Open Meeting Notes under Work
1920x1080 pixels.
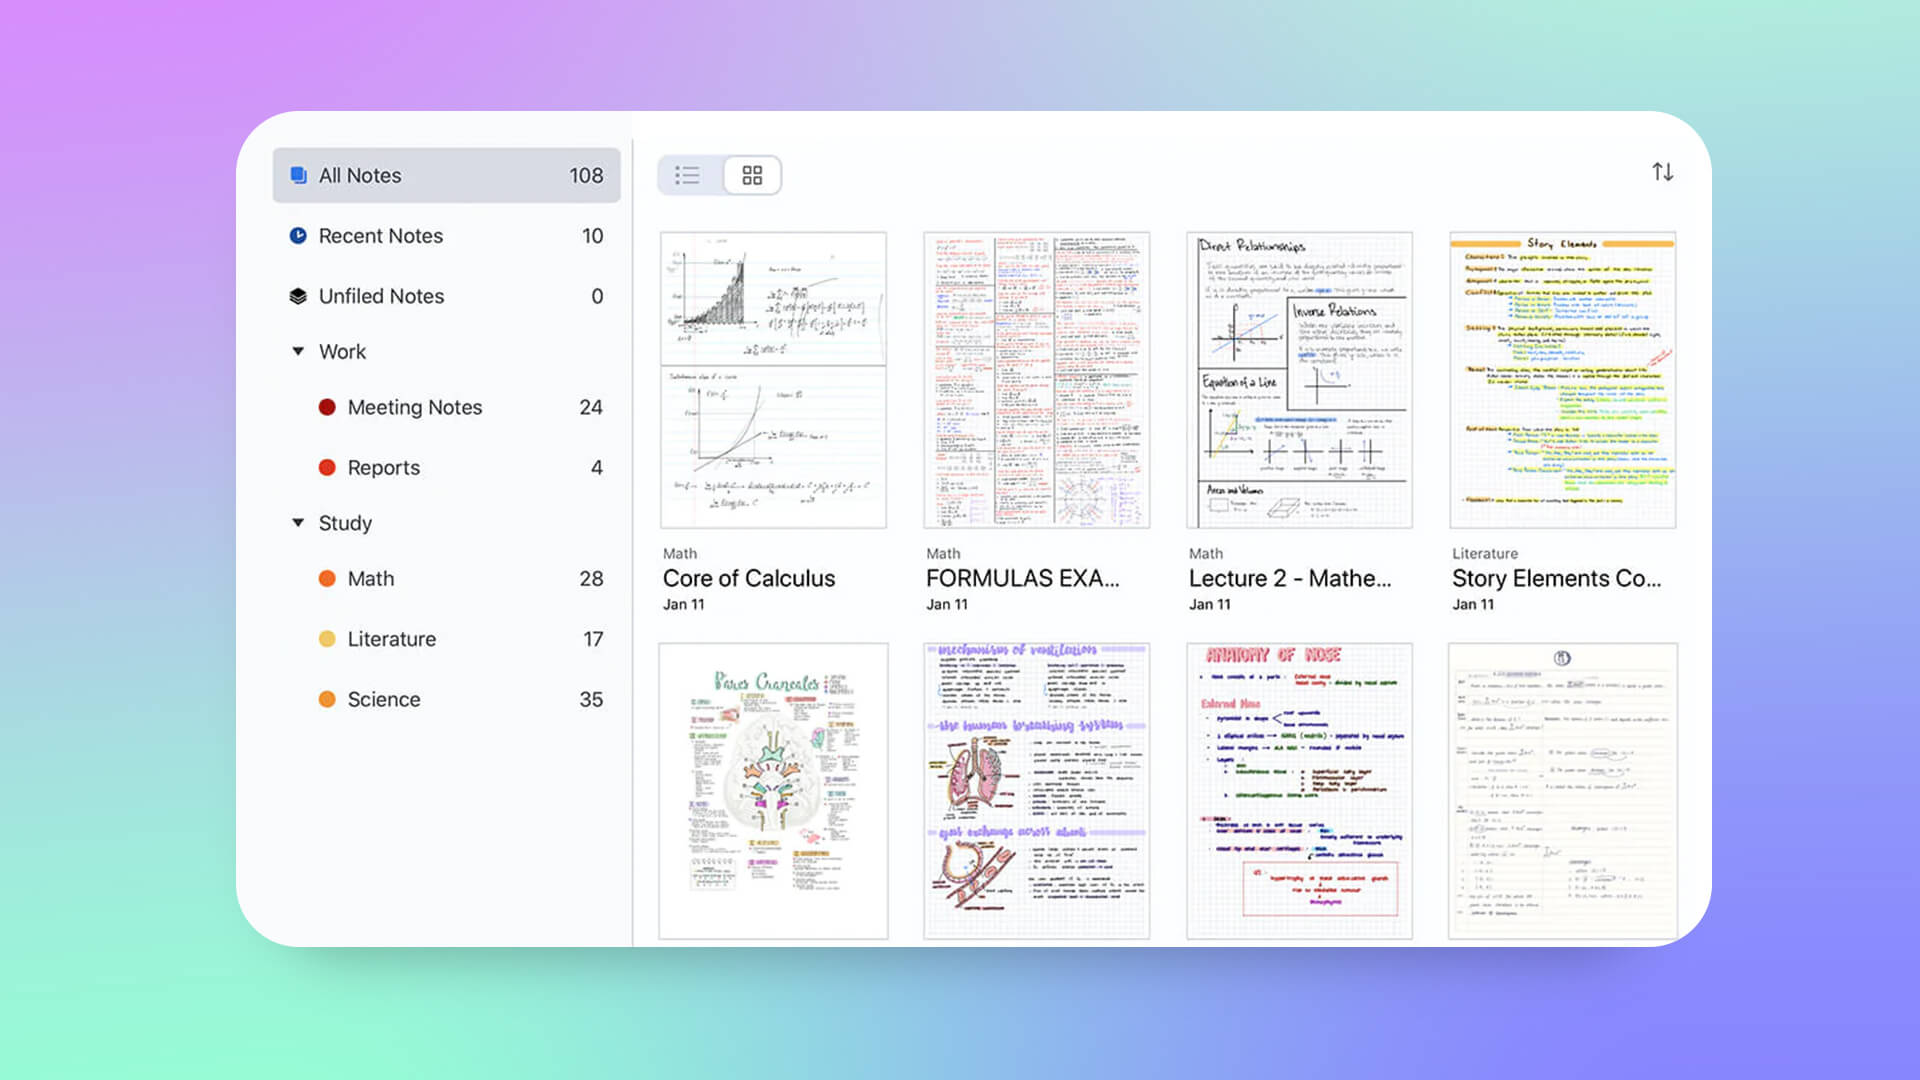click(x=414, y=406)
